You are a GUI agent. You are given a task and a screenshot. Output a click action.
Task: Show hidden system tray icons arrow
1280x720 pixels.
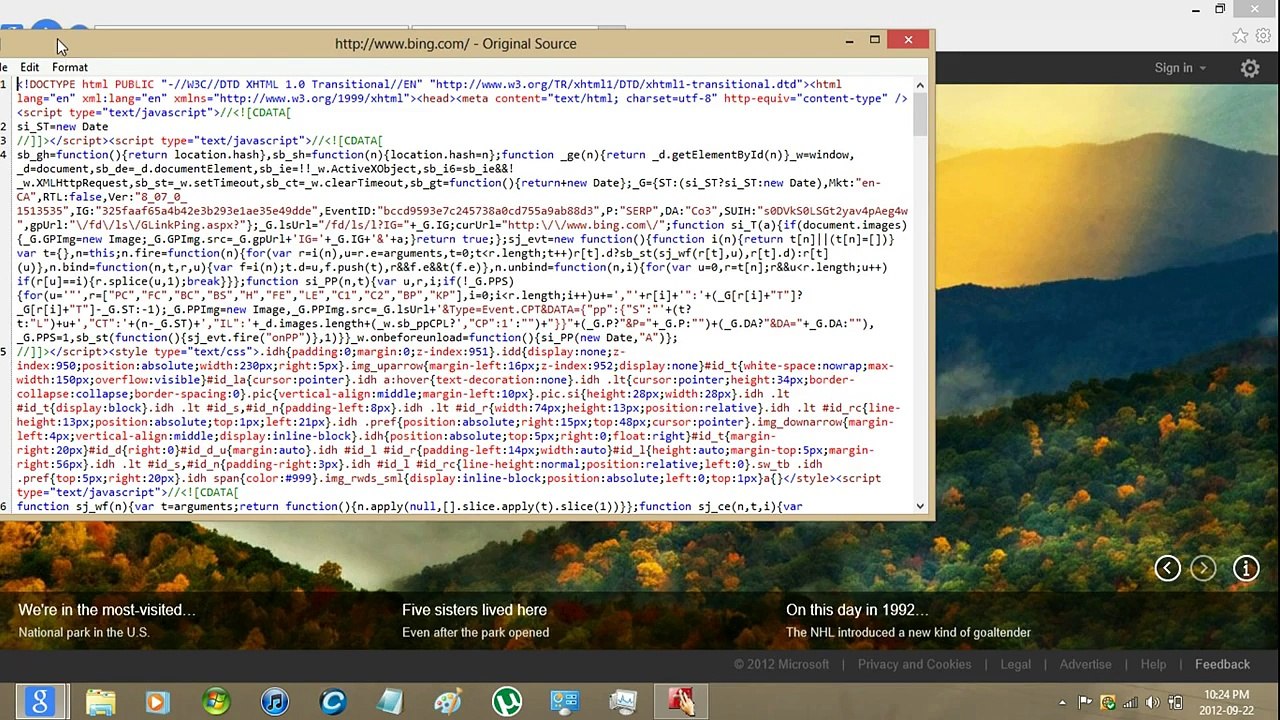pyautogui.click(x=1062, y=703)
